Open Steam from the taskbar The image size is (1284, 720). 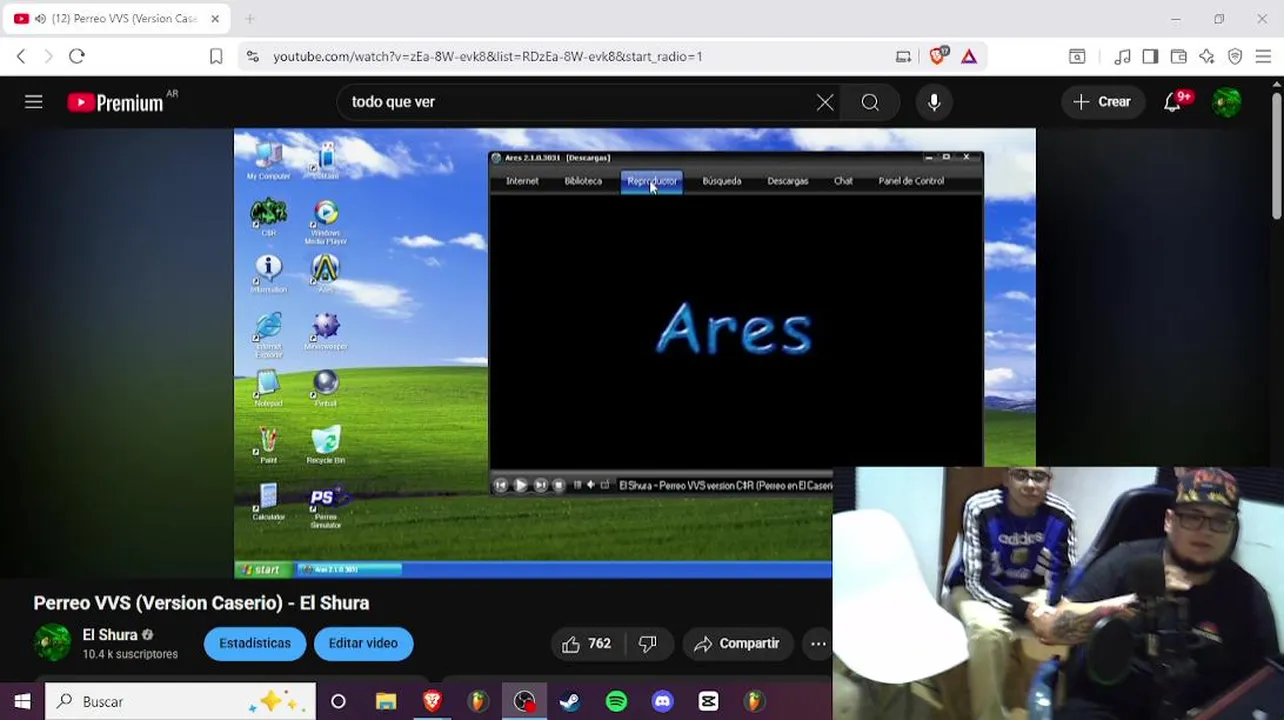[570, 702]
